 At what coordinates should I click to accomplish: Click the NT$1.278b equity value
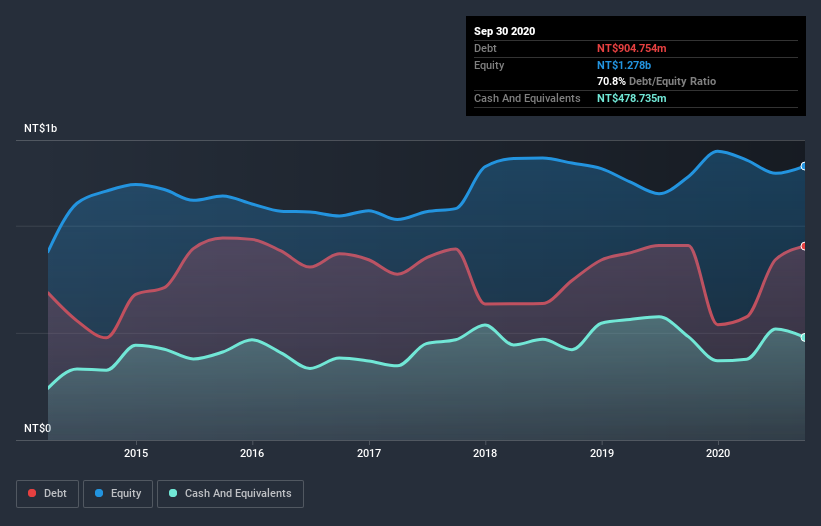point(624,65)
